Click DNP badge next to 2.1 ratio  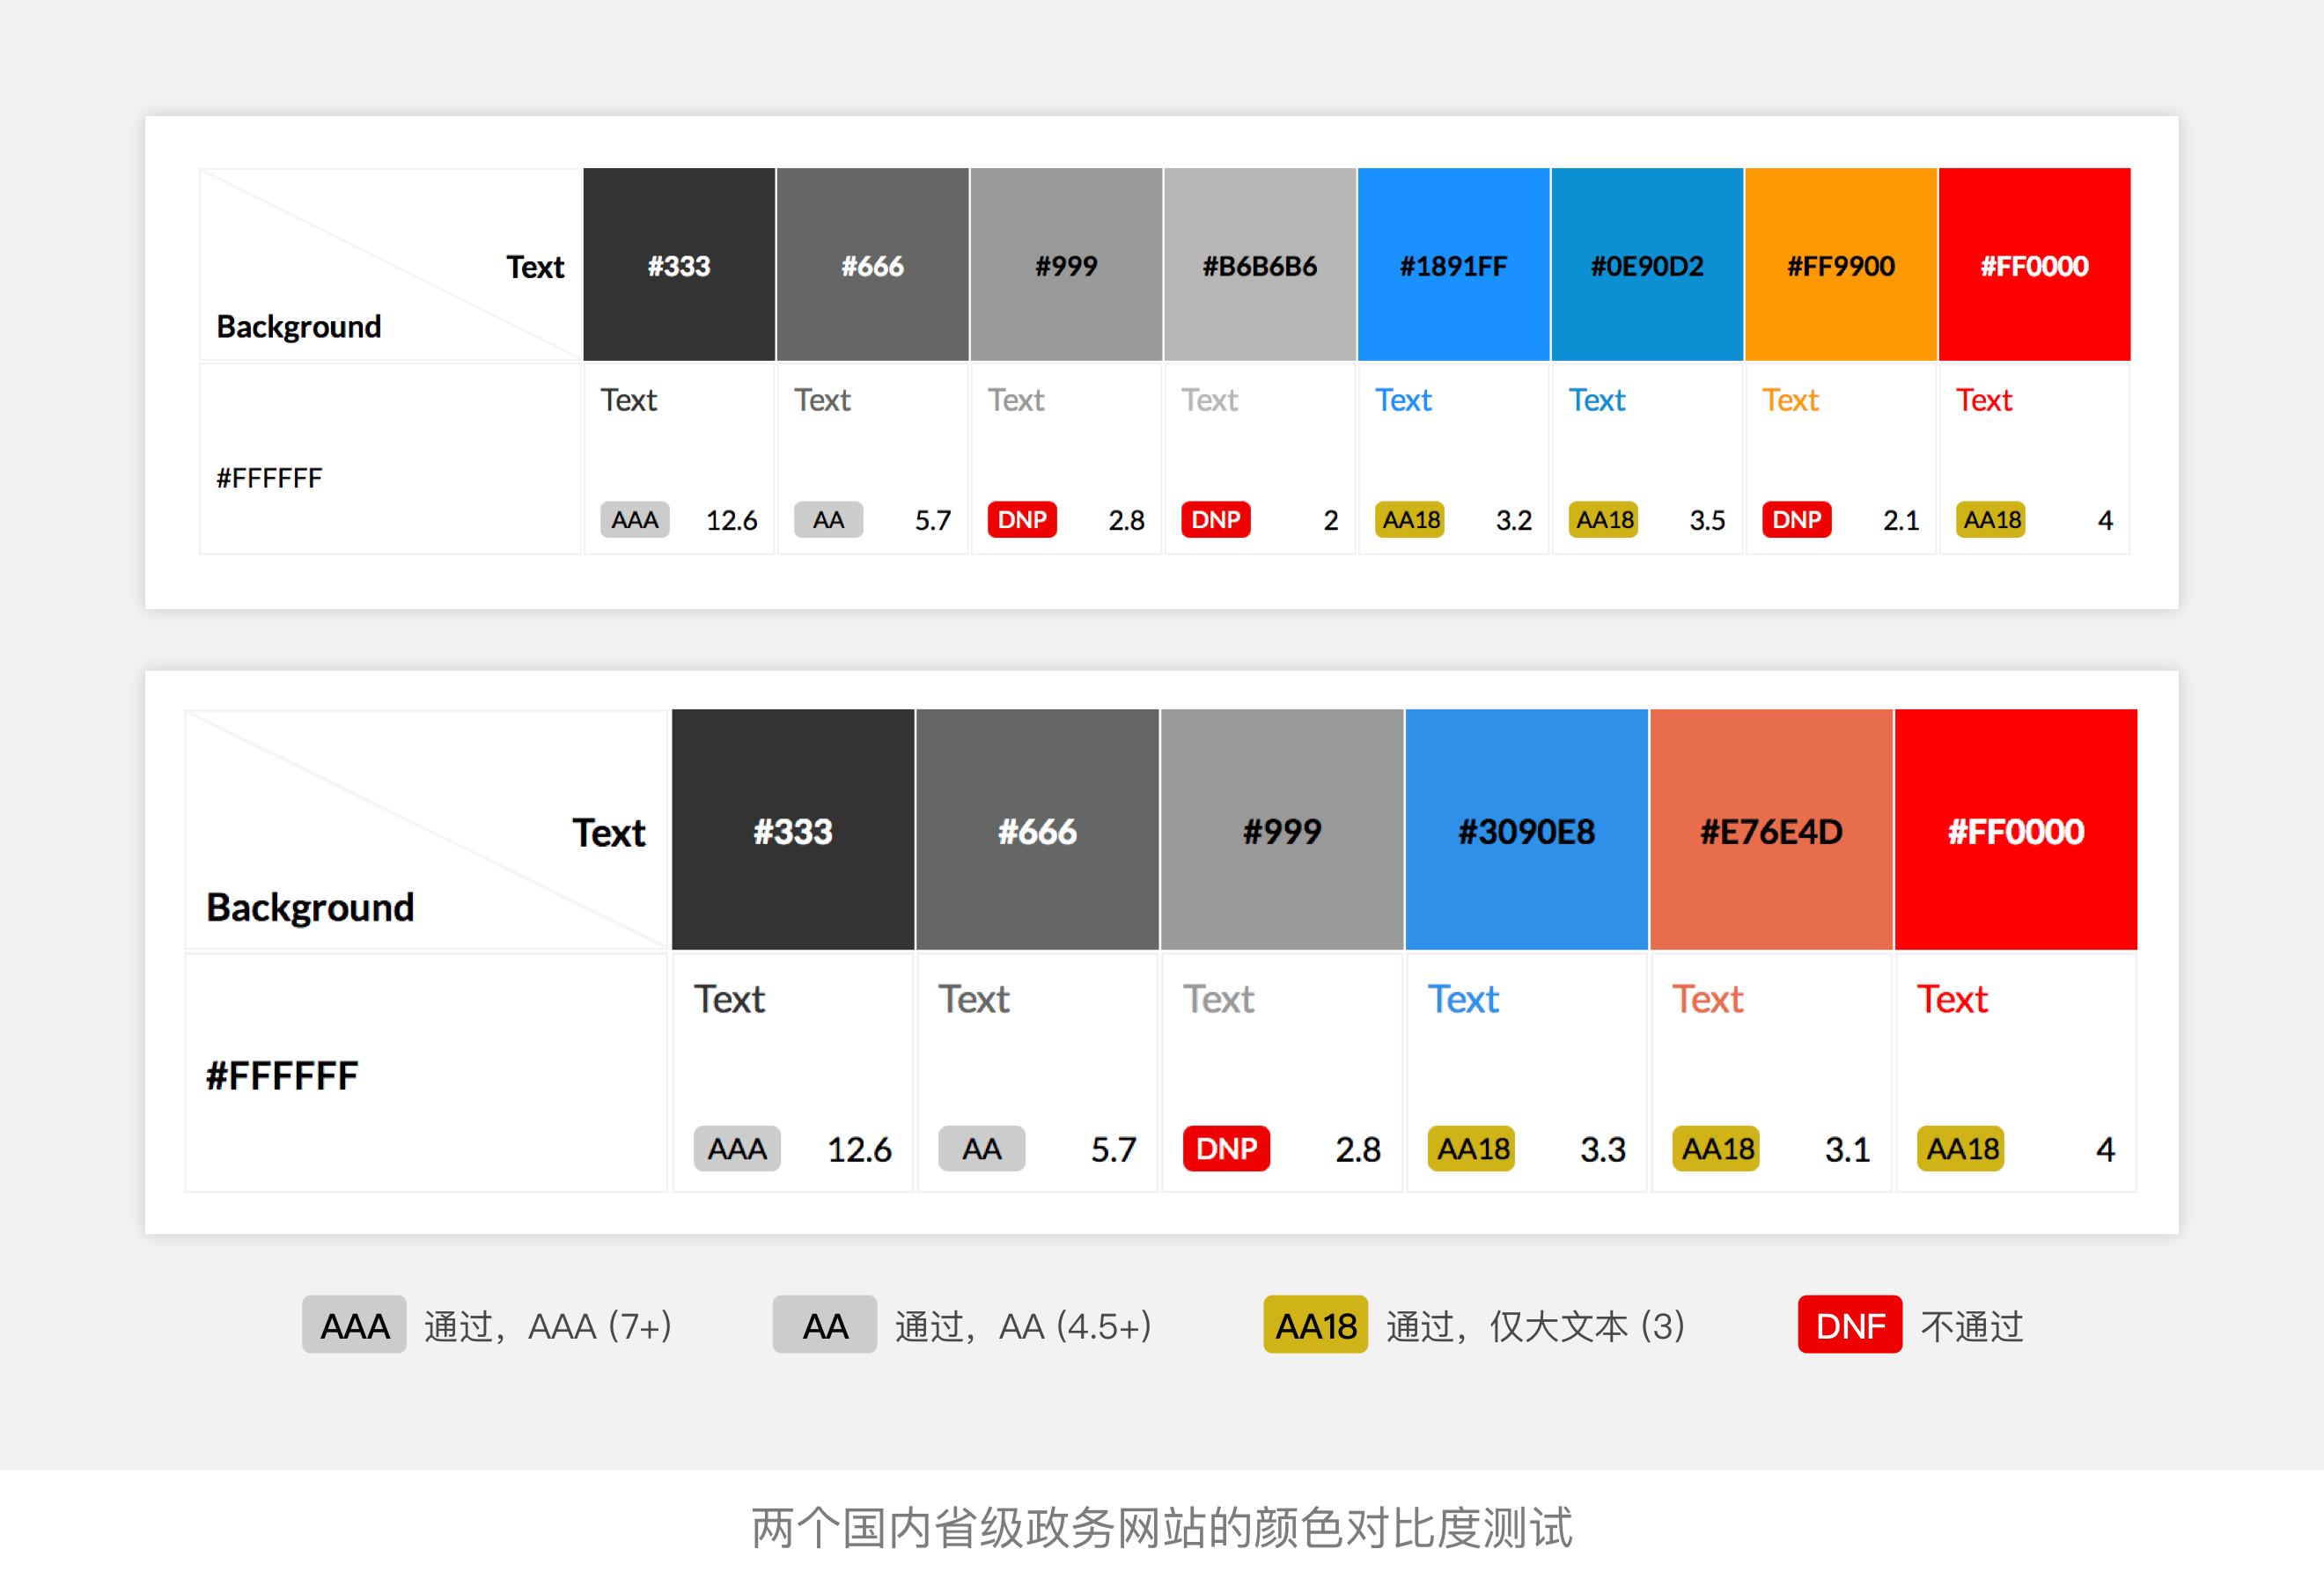[x=1796, y=520]
